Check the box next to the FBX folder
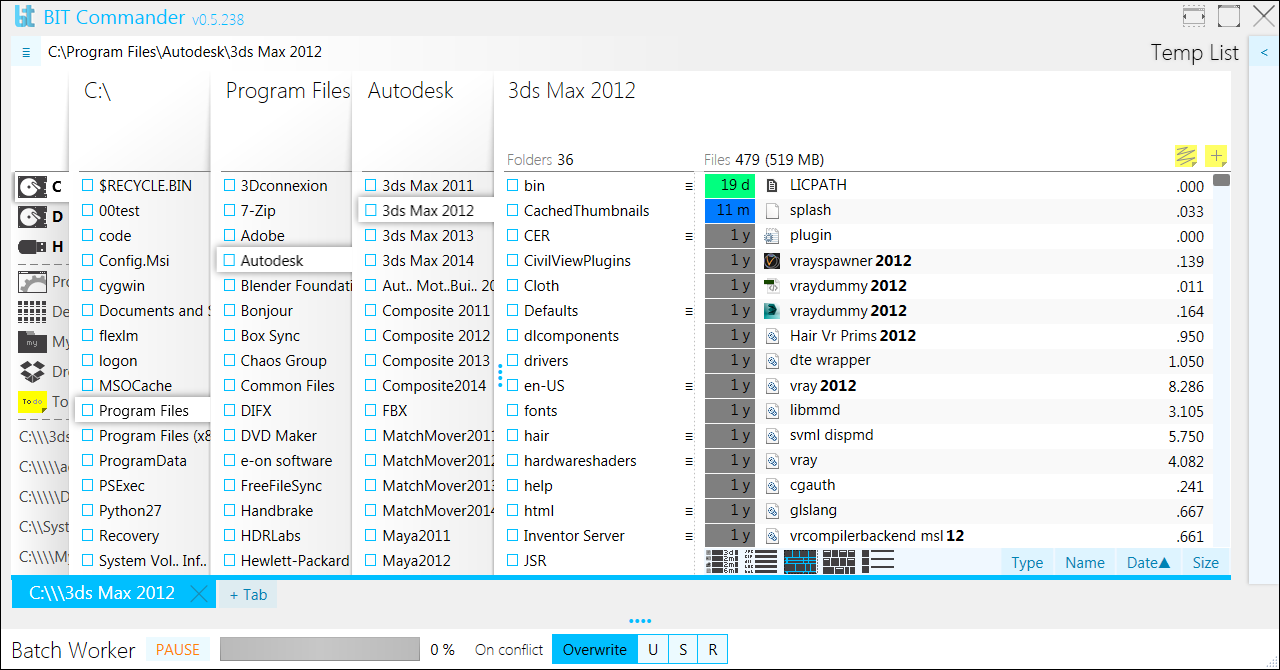This screenshot has width=1280, height=670. tap(371, 411)
